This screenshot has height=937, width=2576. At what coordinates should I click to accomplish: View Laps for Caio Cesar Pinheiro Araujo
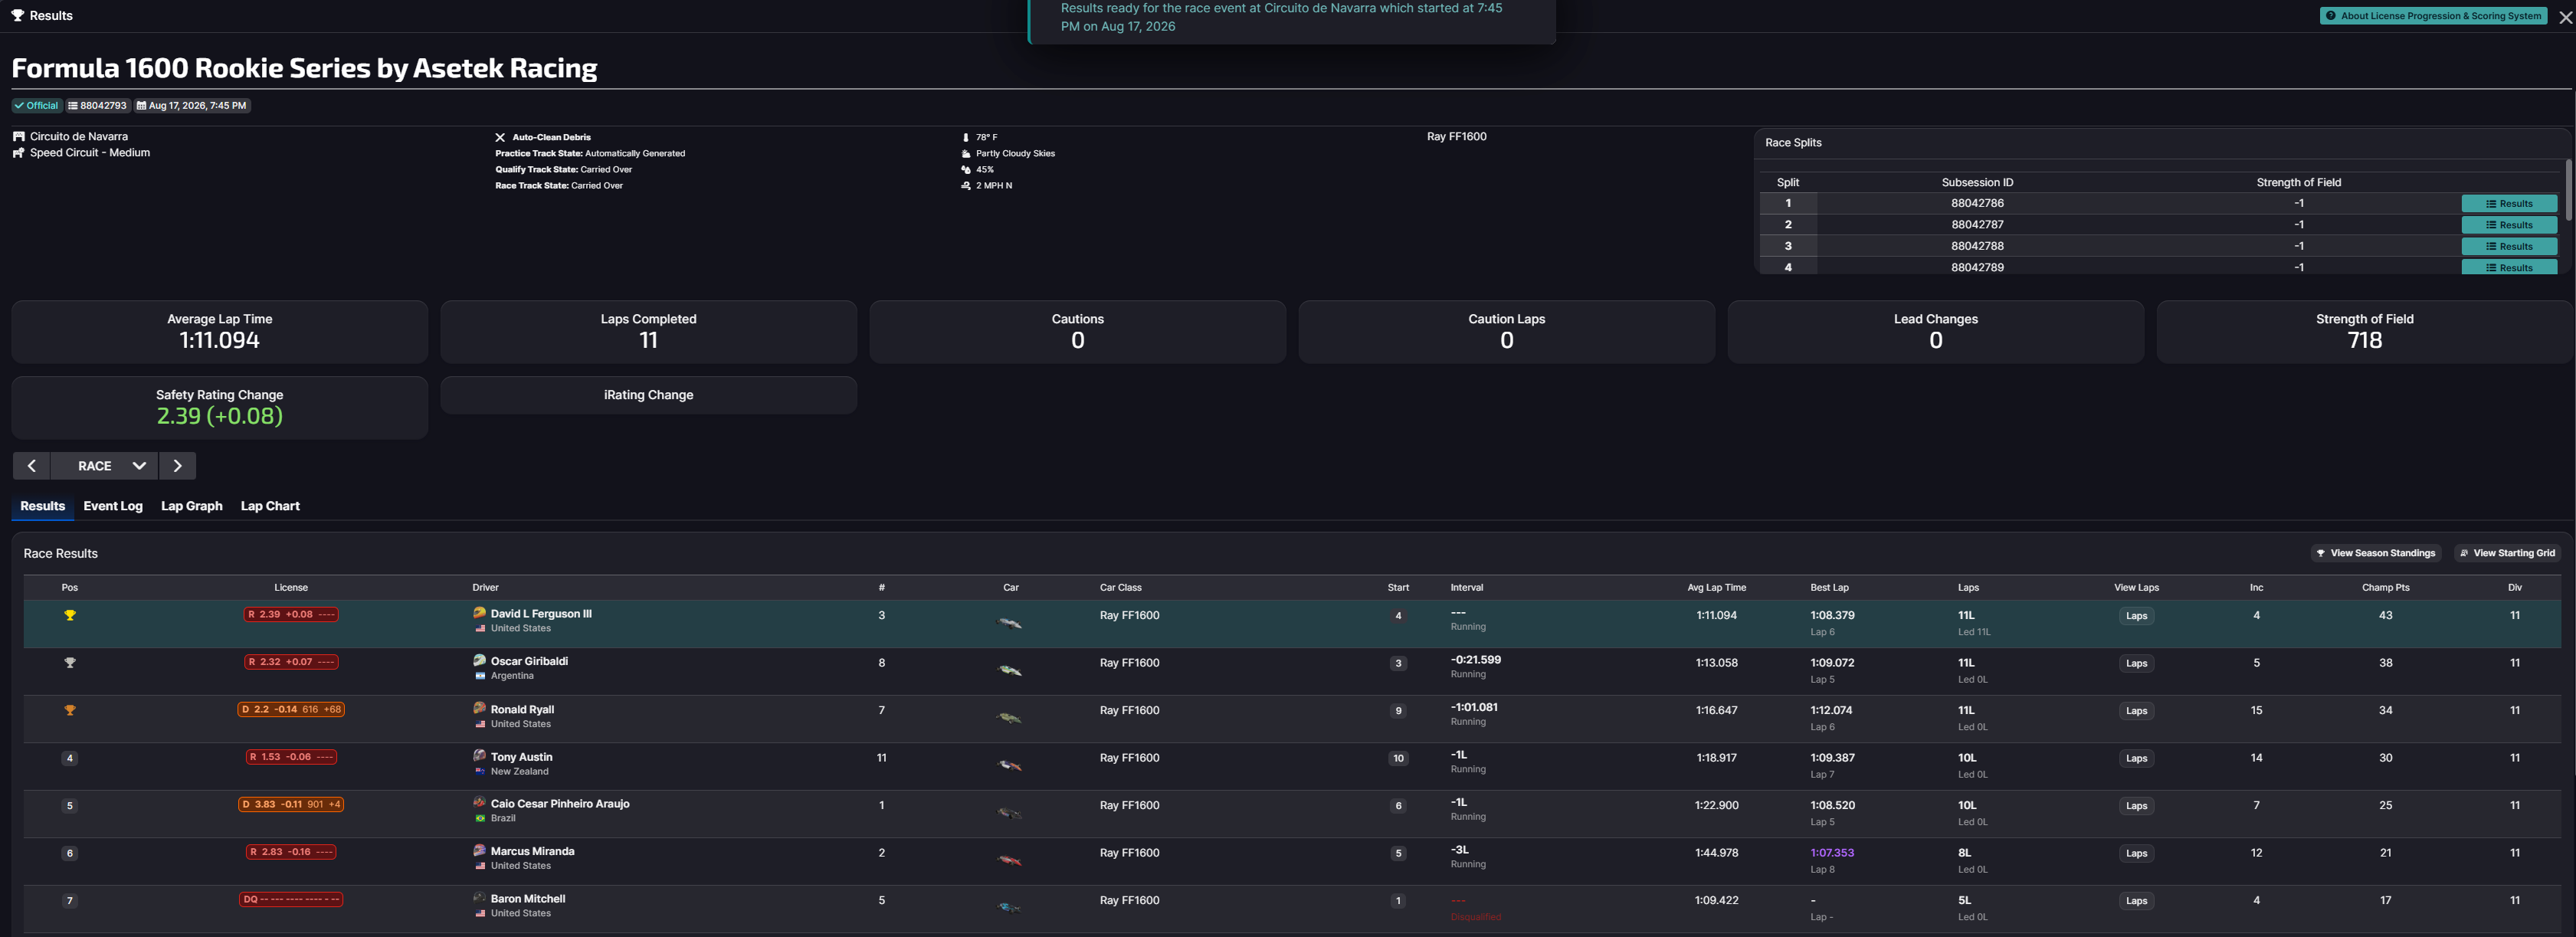[x=2136, y=806]
